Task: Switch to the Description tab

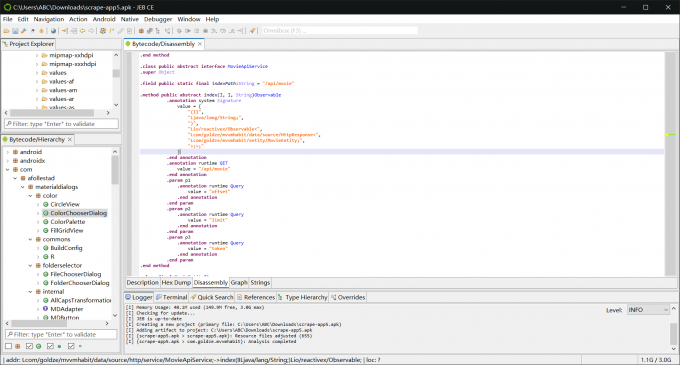Action: 142,283
